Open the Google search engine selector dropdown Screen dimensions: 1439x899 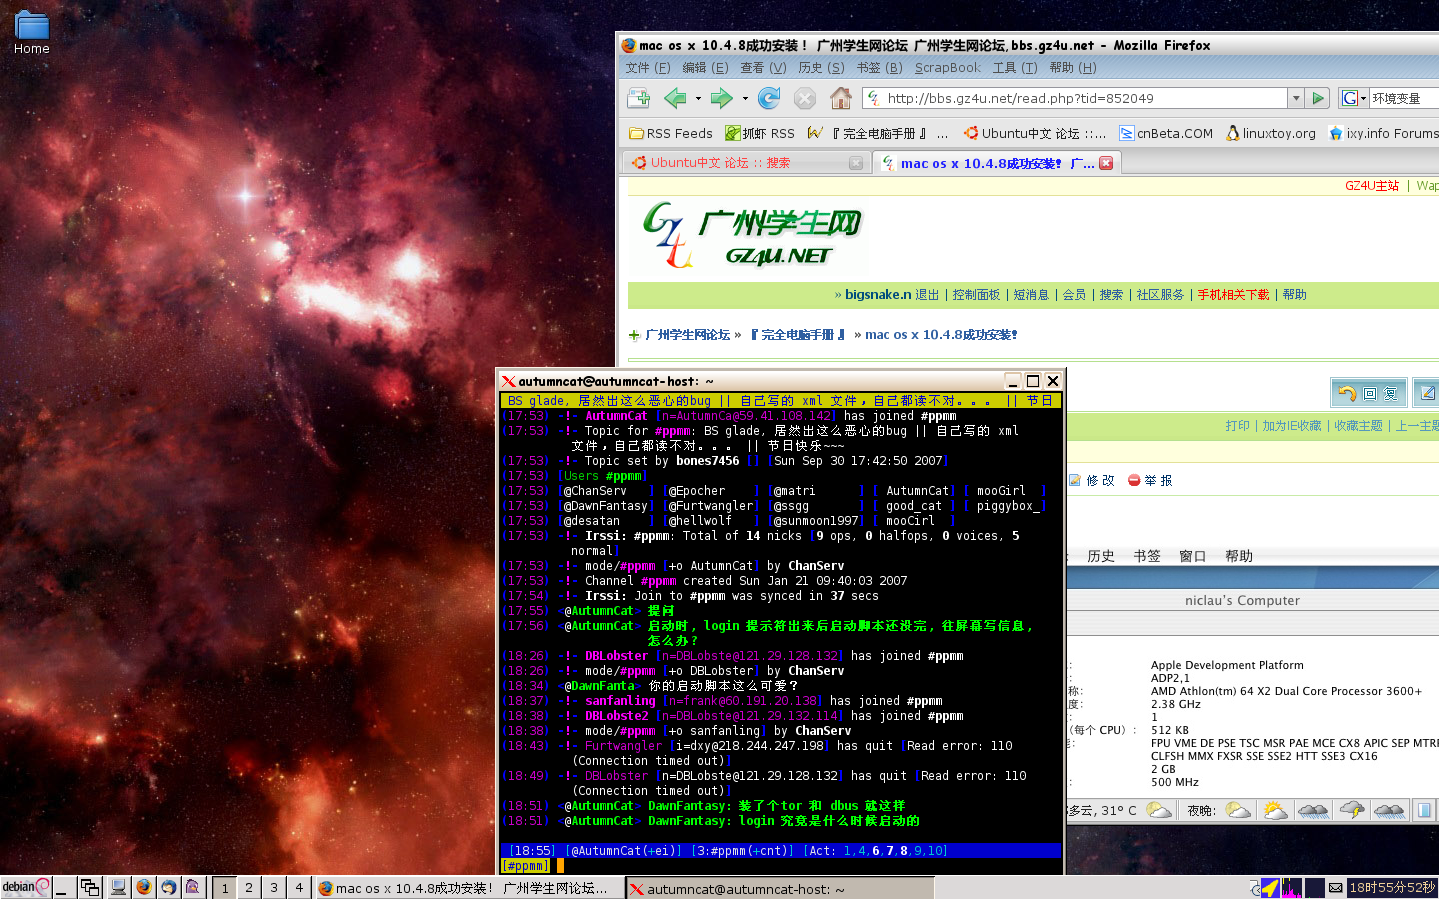pyautogui.click(x=1353, y=98)
